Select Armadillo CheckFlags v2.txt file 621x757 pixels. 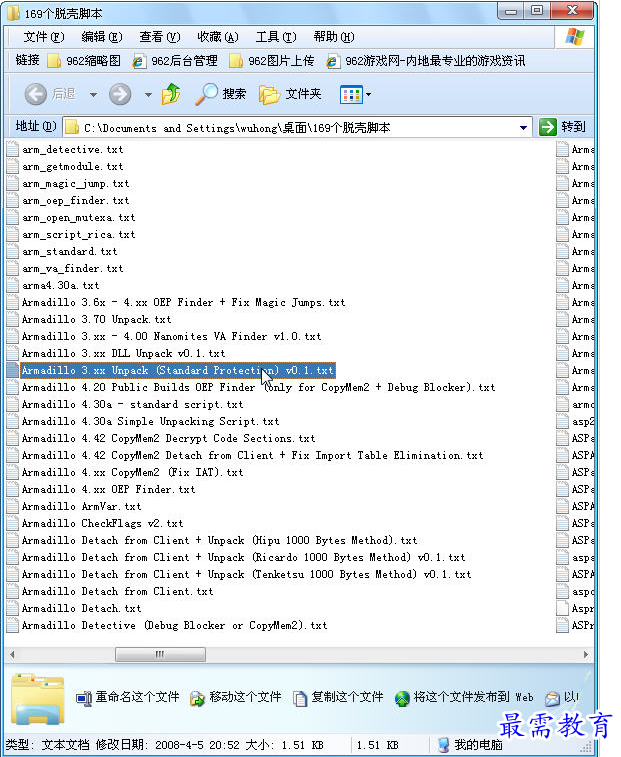[102, 523]
